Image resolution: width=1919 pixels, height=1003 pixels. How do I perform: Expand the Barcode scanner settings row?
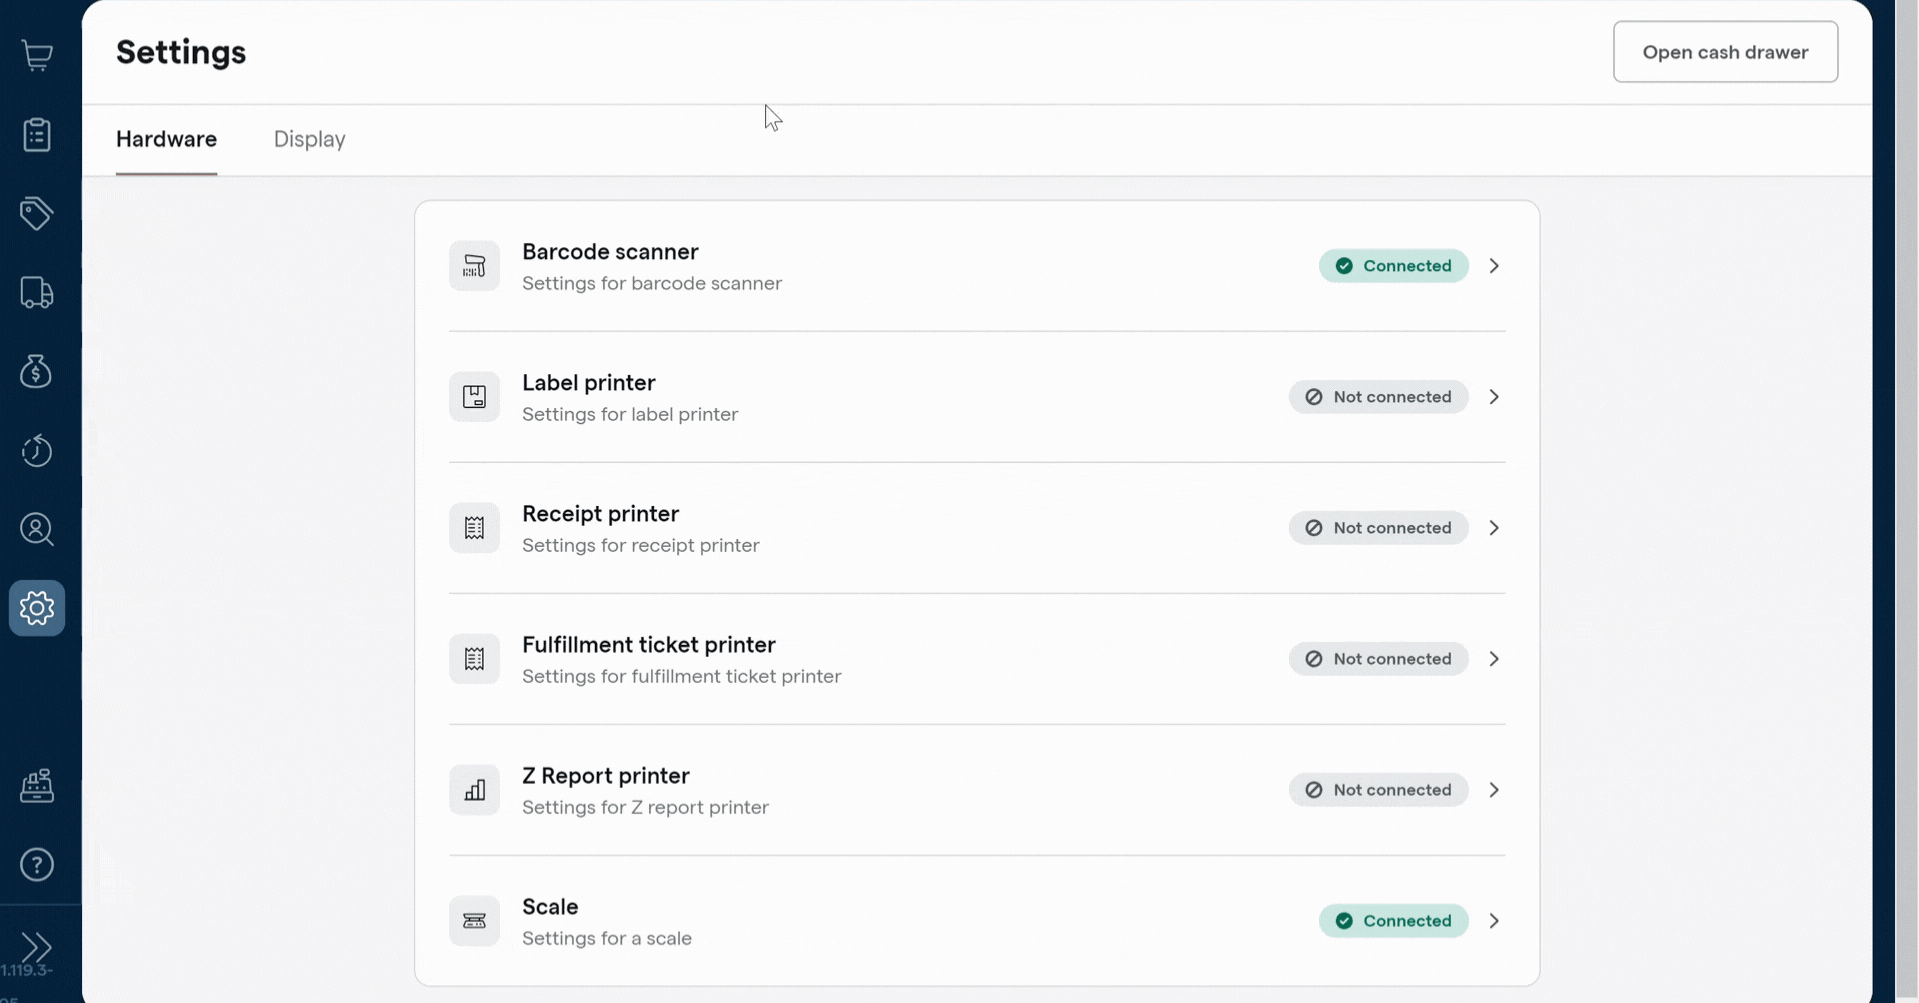(1494, 265)
